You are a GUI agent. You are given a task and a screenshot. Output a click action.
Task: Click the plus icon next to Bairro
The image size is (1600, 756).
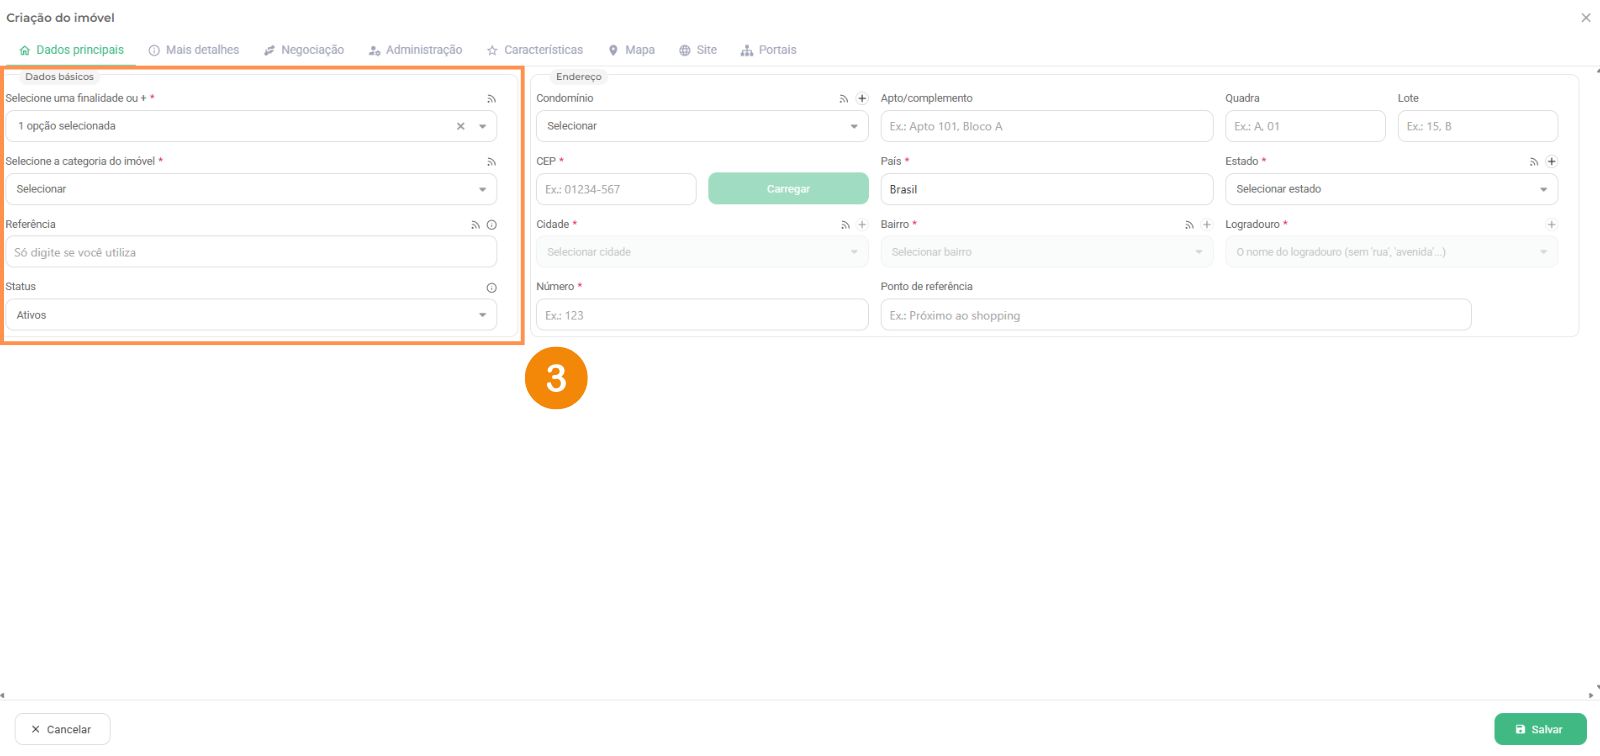[1207, 225]
